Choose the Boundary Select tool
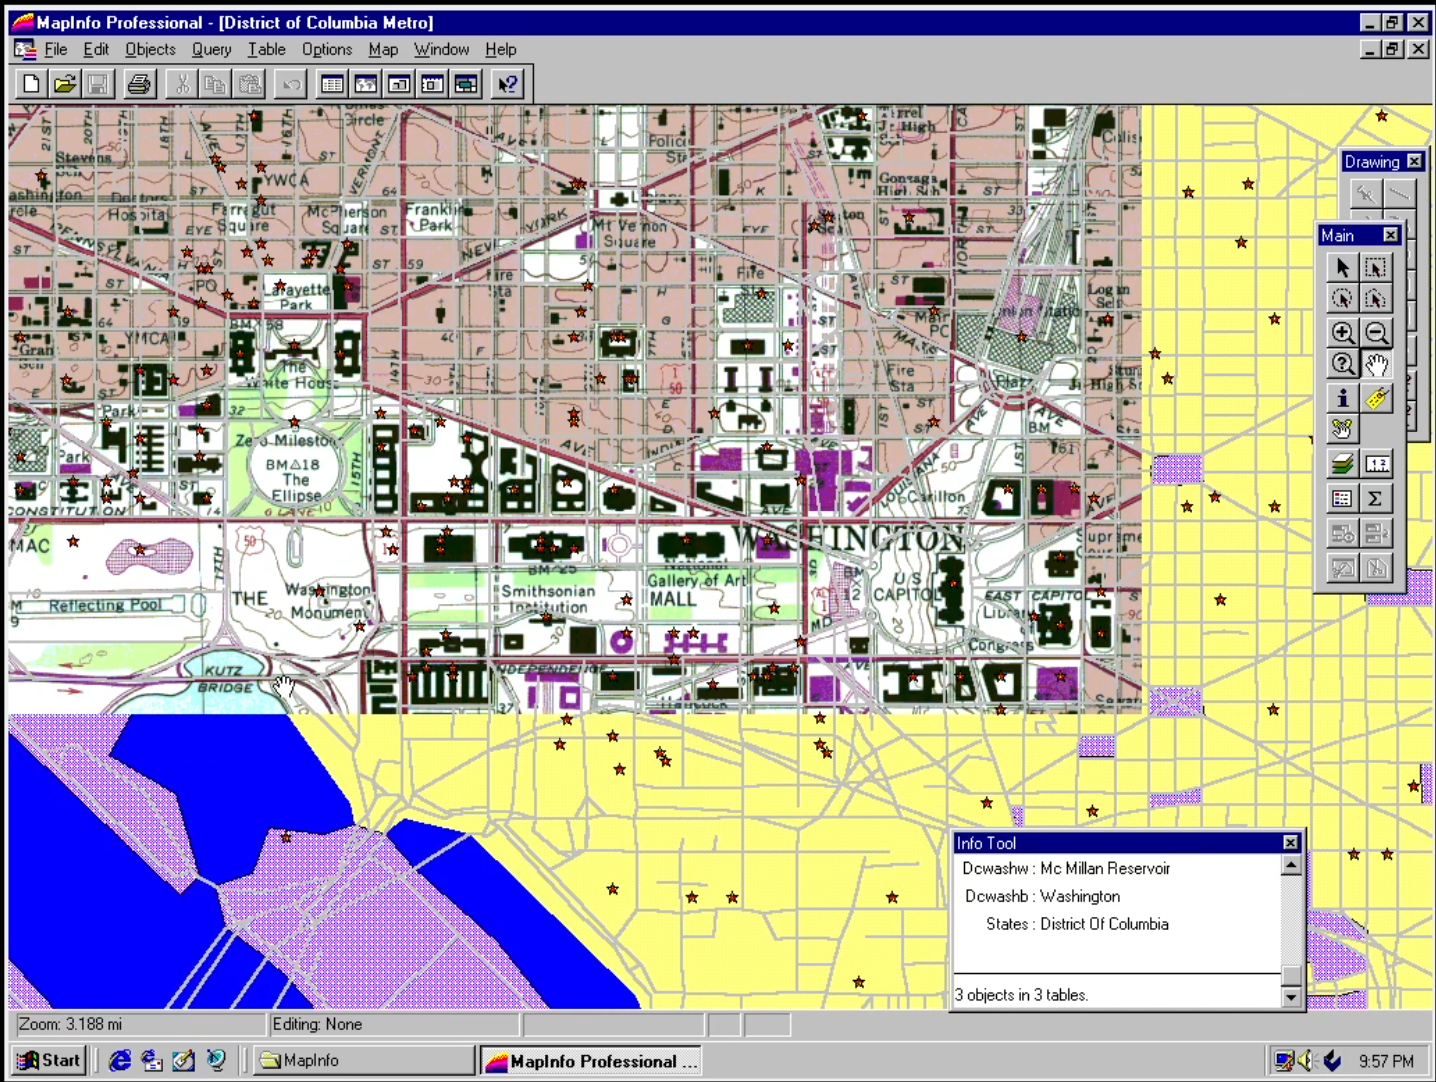The height and width of the screenshot is (1082, 1436). pos(1376,298)
